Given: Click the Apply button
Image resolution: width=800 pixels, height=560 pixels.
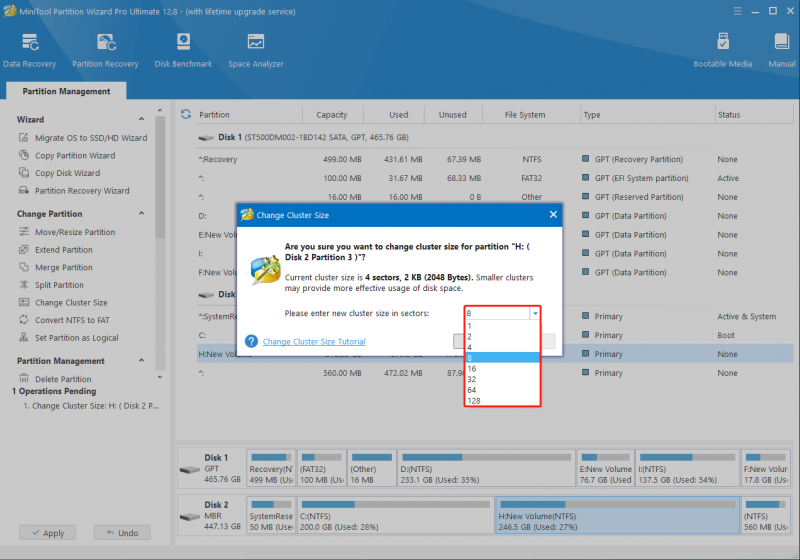Looking at the screenshot, I should point(48,532).
